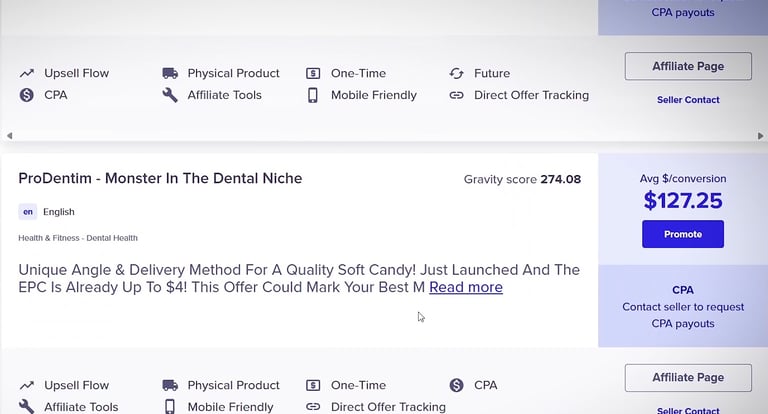768x414 pixels.
Task: Click the Future recurring arrows icon
Action: coord(457,73)
